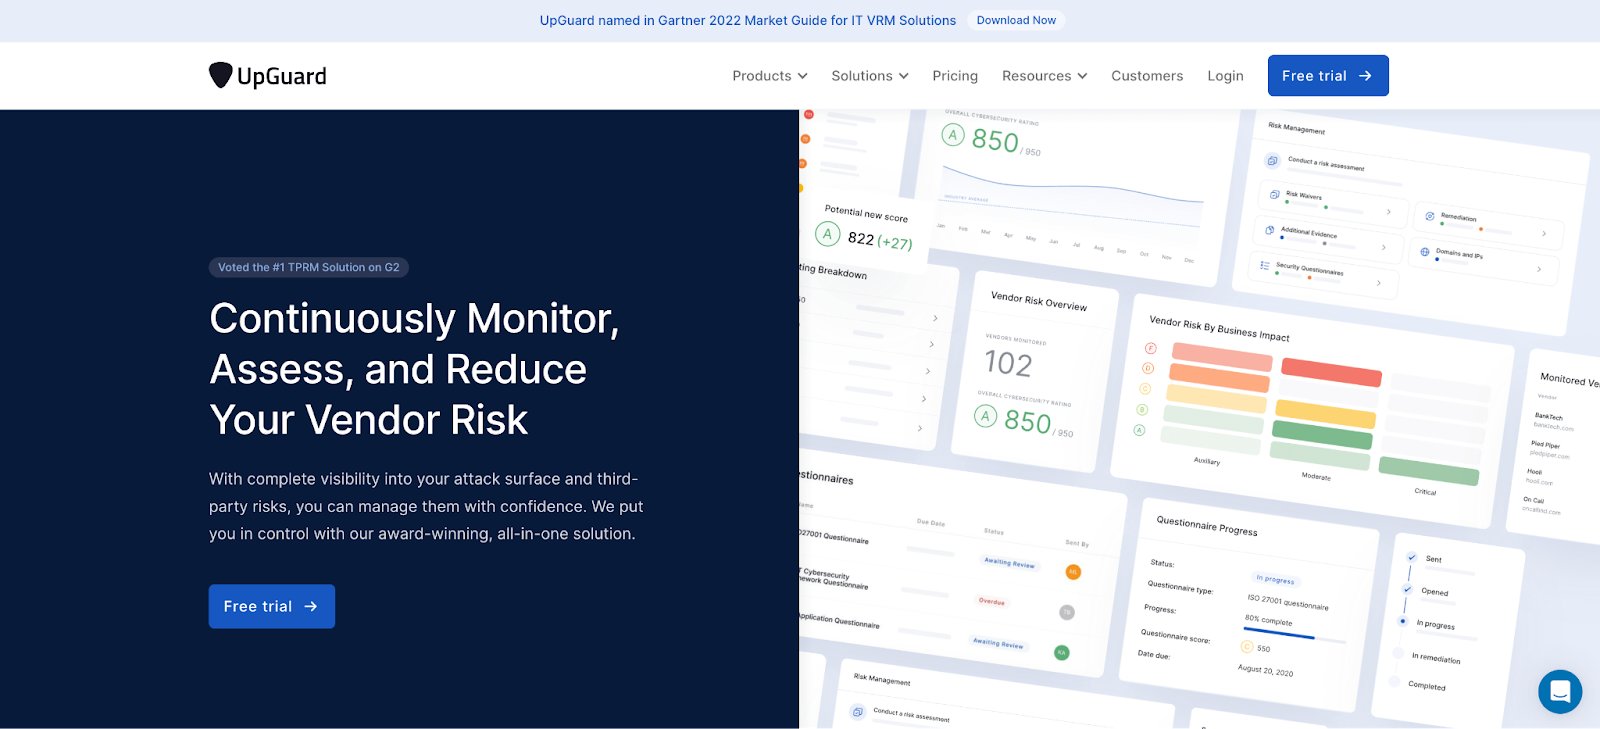This screenshot has width=1600, height=729.
Task: Click In progress status badge in Questionnaire Progress
Action: pos(1275,579)
